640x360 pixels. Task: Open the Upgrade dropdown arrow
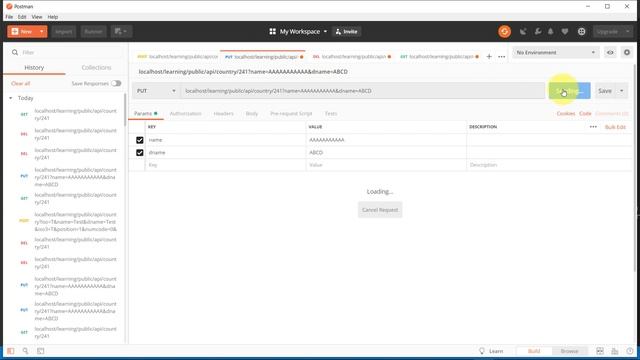[628, 31]
